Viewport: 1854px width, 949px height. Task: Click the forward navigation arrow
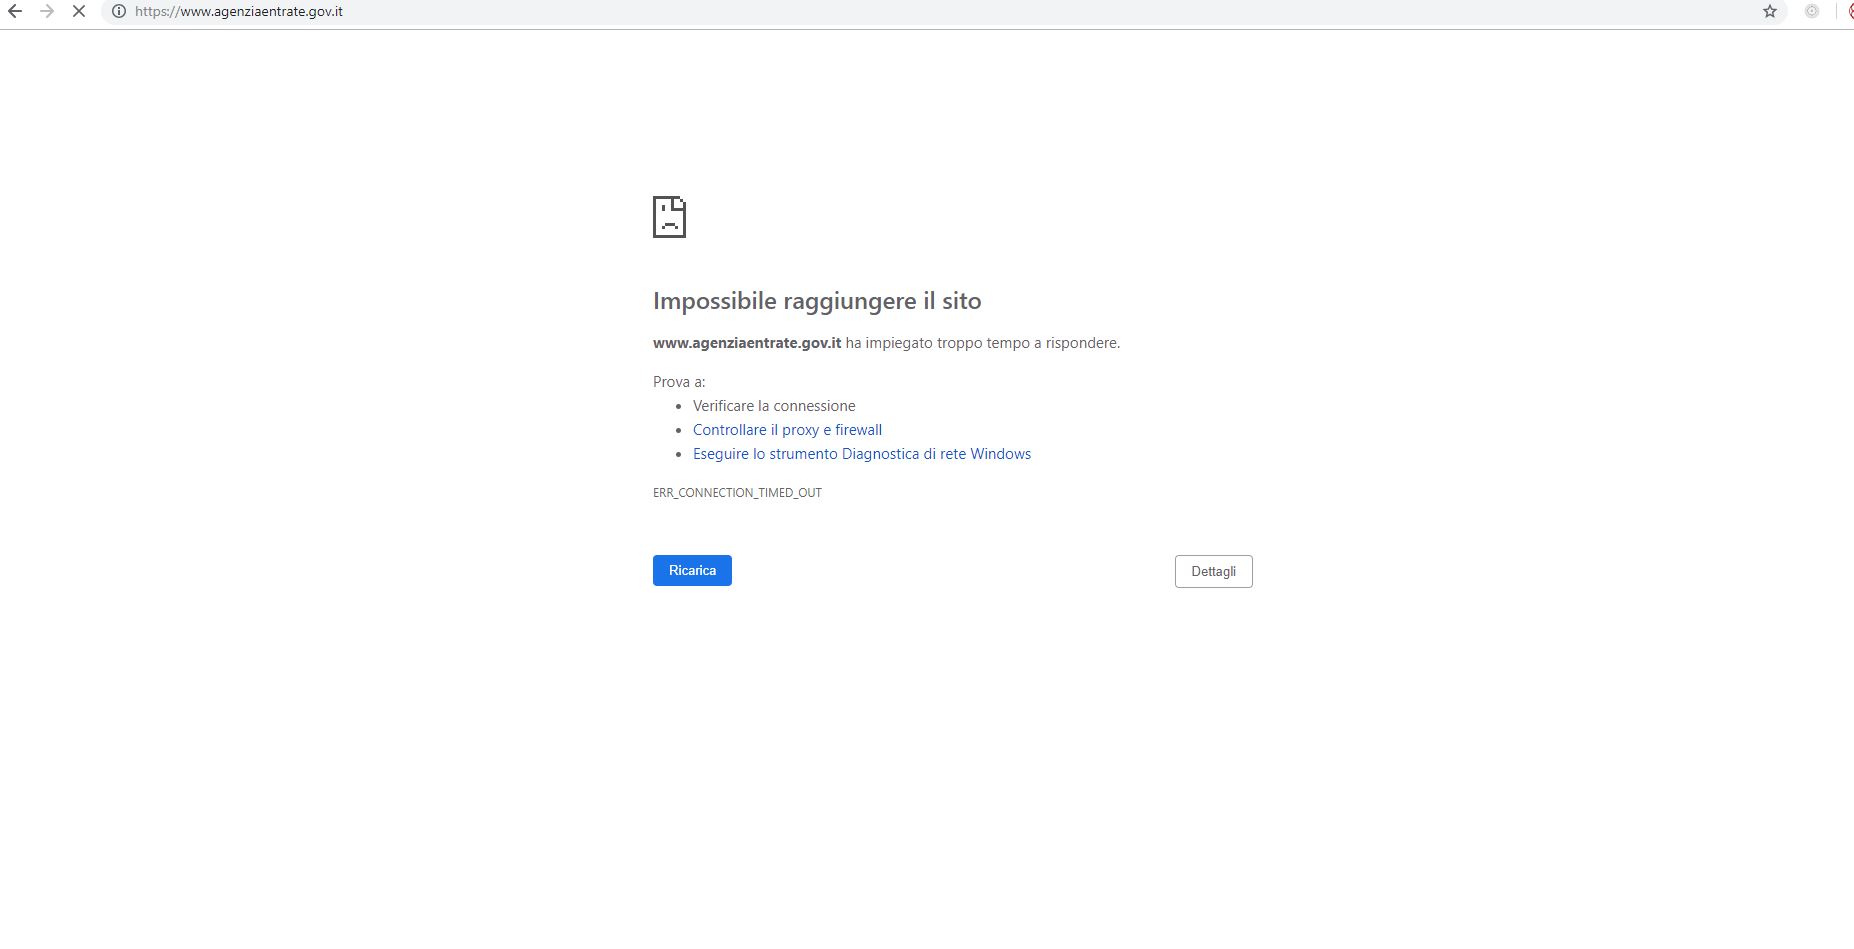47,12
